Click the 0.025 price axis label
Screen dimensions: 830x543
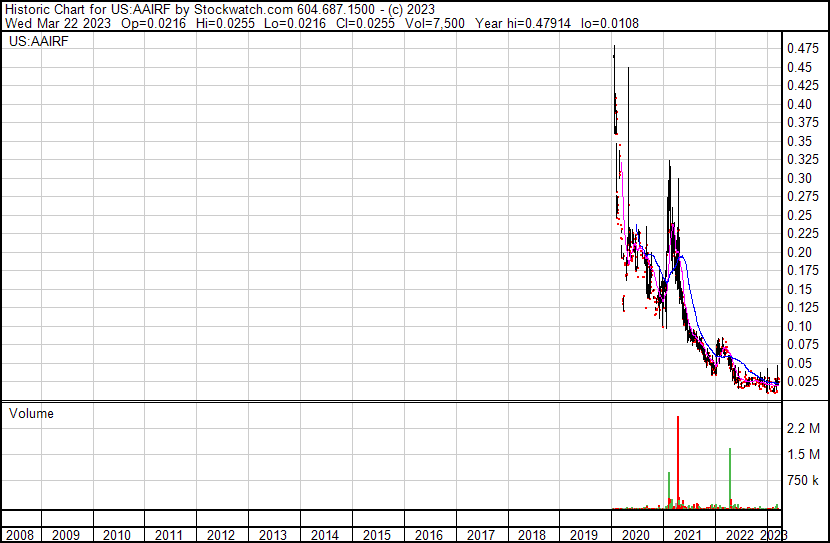802,381
